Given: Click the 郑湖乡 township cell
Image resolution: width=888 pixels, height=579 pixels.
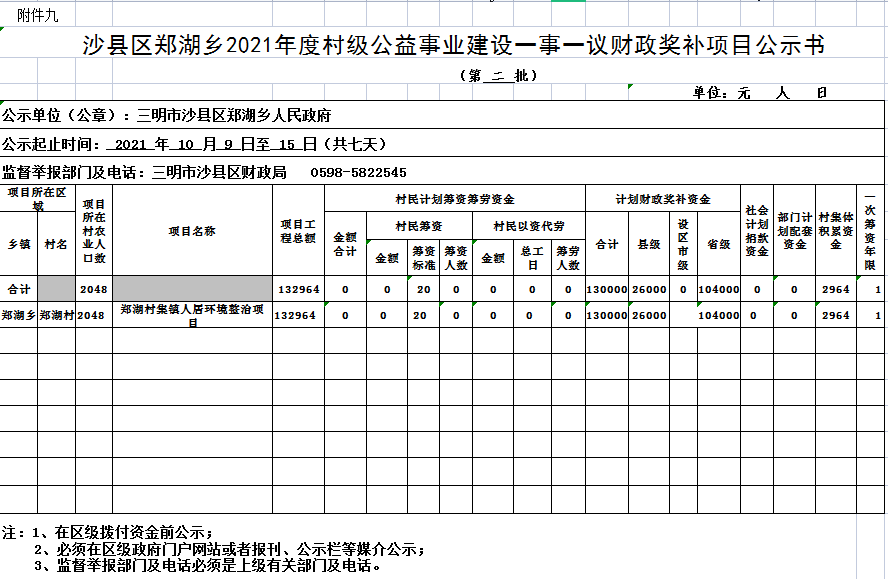Looking at the screenshot, I should click(19, 315).
